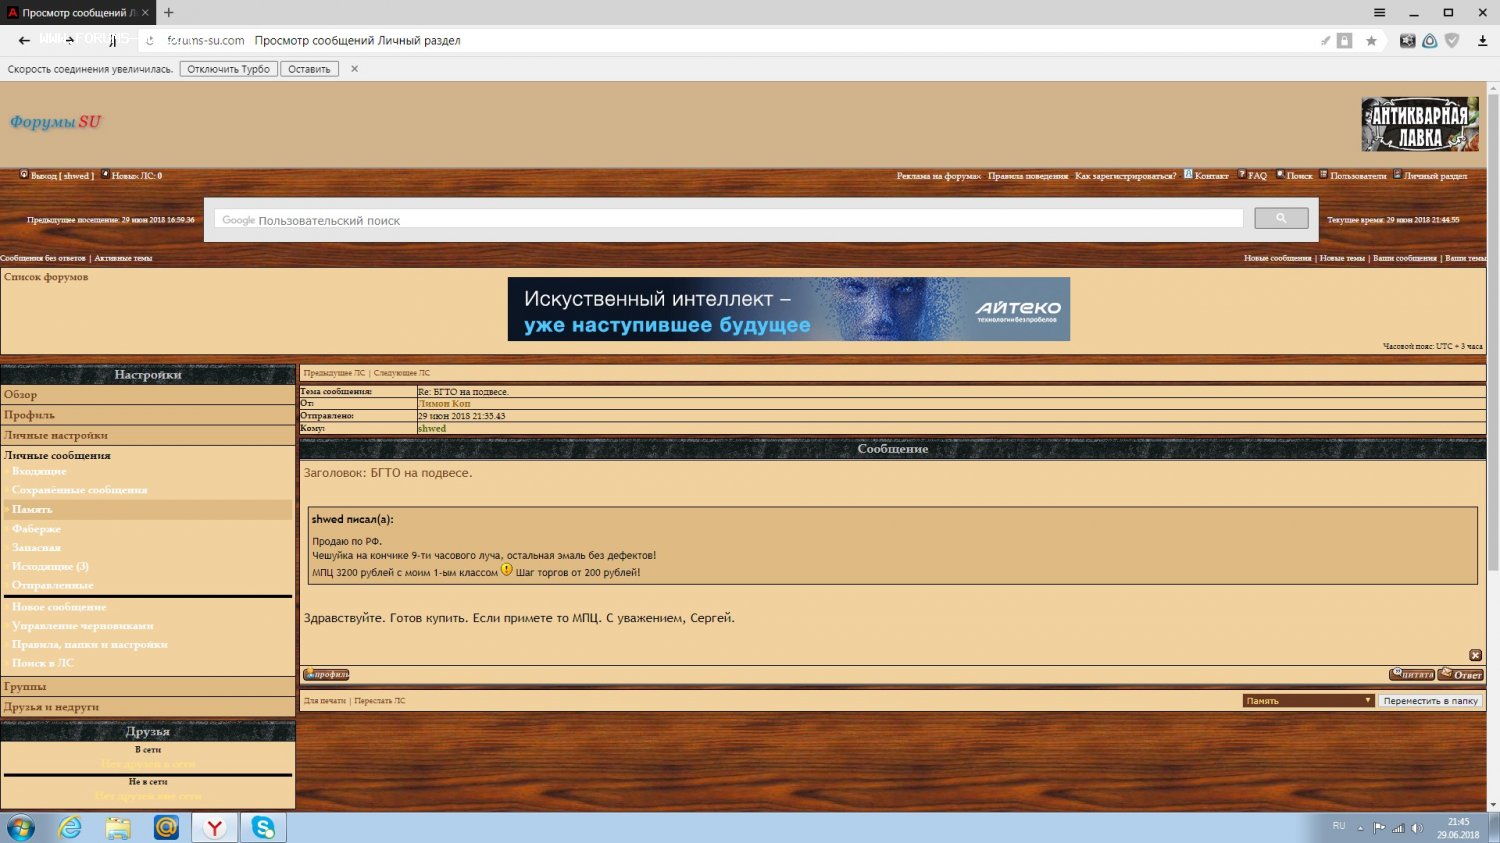Image resolution: width=1500 pixels, height=843 pixels.
Task: Click the browser back arrow
Action: 24,41
